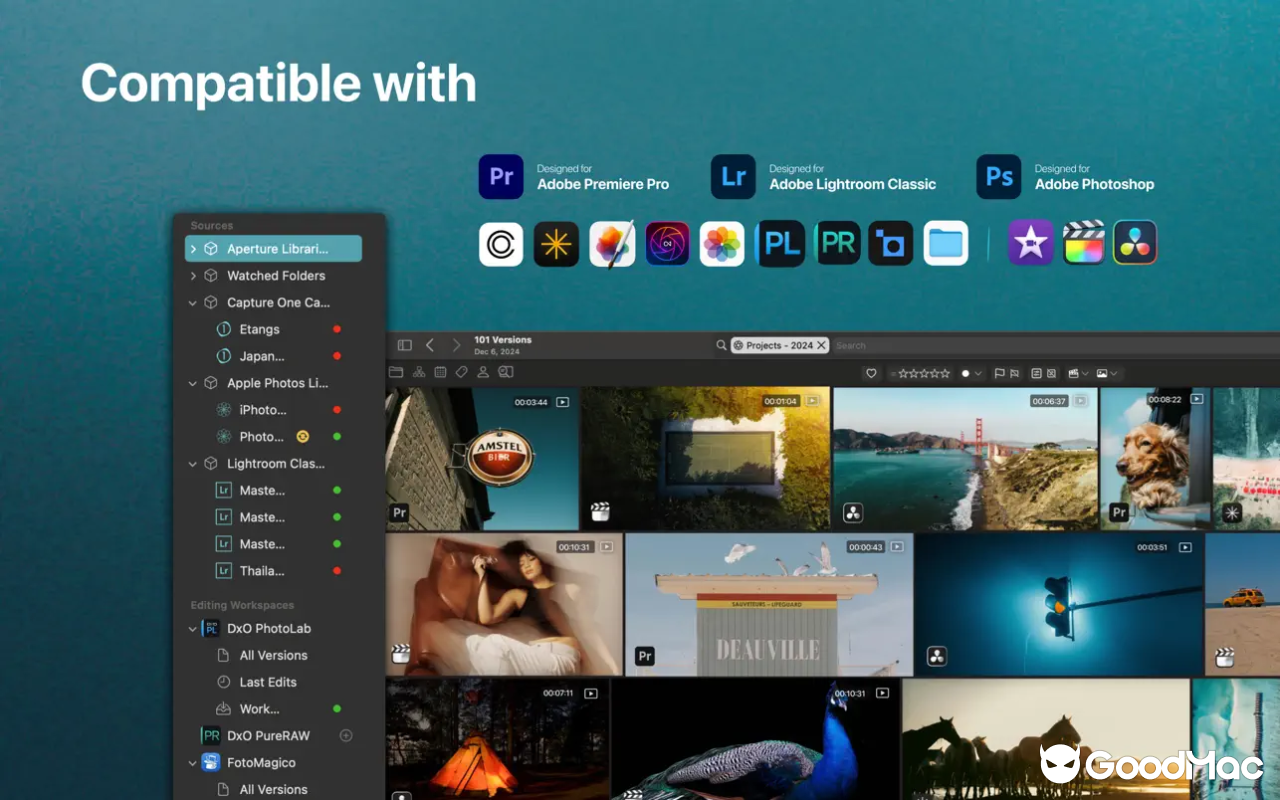Open the color label dropdown next to the dot
The width and height of the screenshot is (1280, 800).
coord(977,372)
